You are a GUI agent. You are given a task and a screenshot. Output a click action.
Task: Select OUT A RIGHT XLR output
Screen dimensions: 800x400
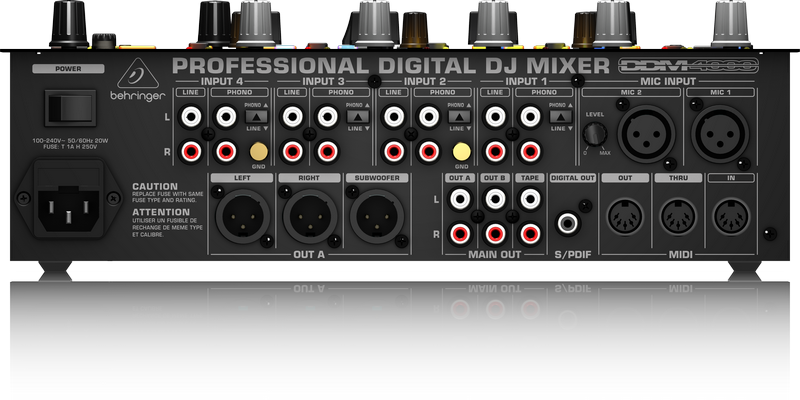310,216
